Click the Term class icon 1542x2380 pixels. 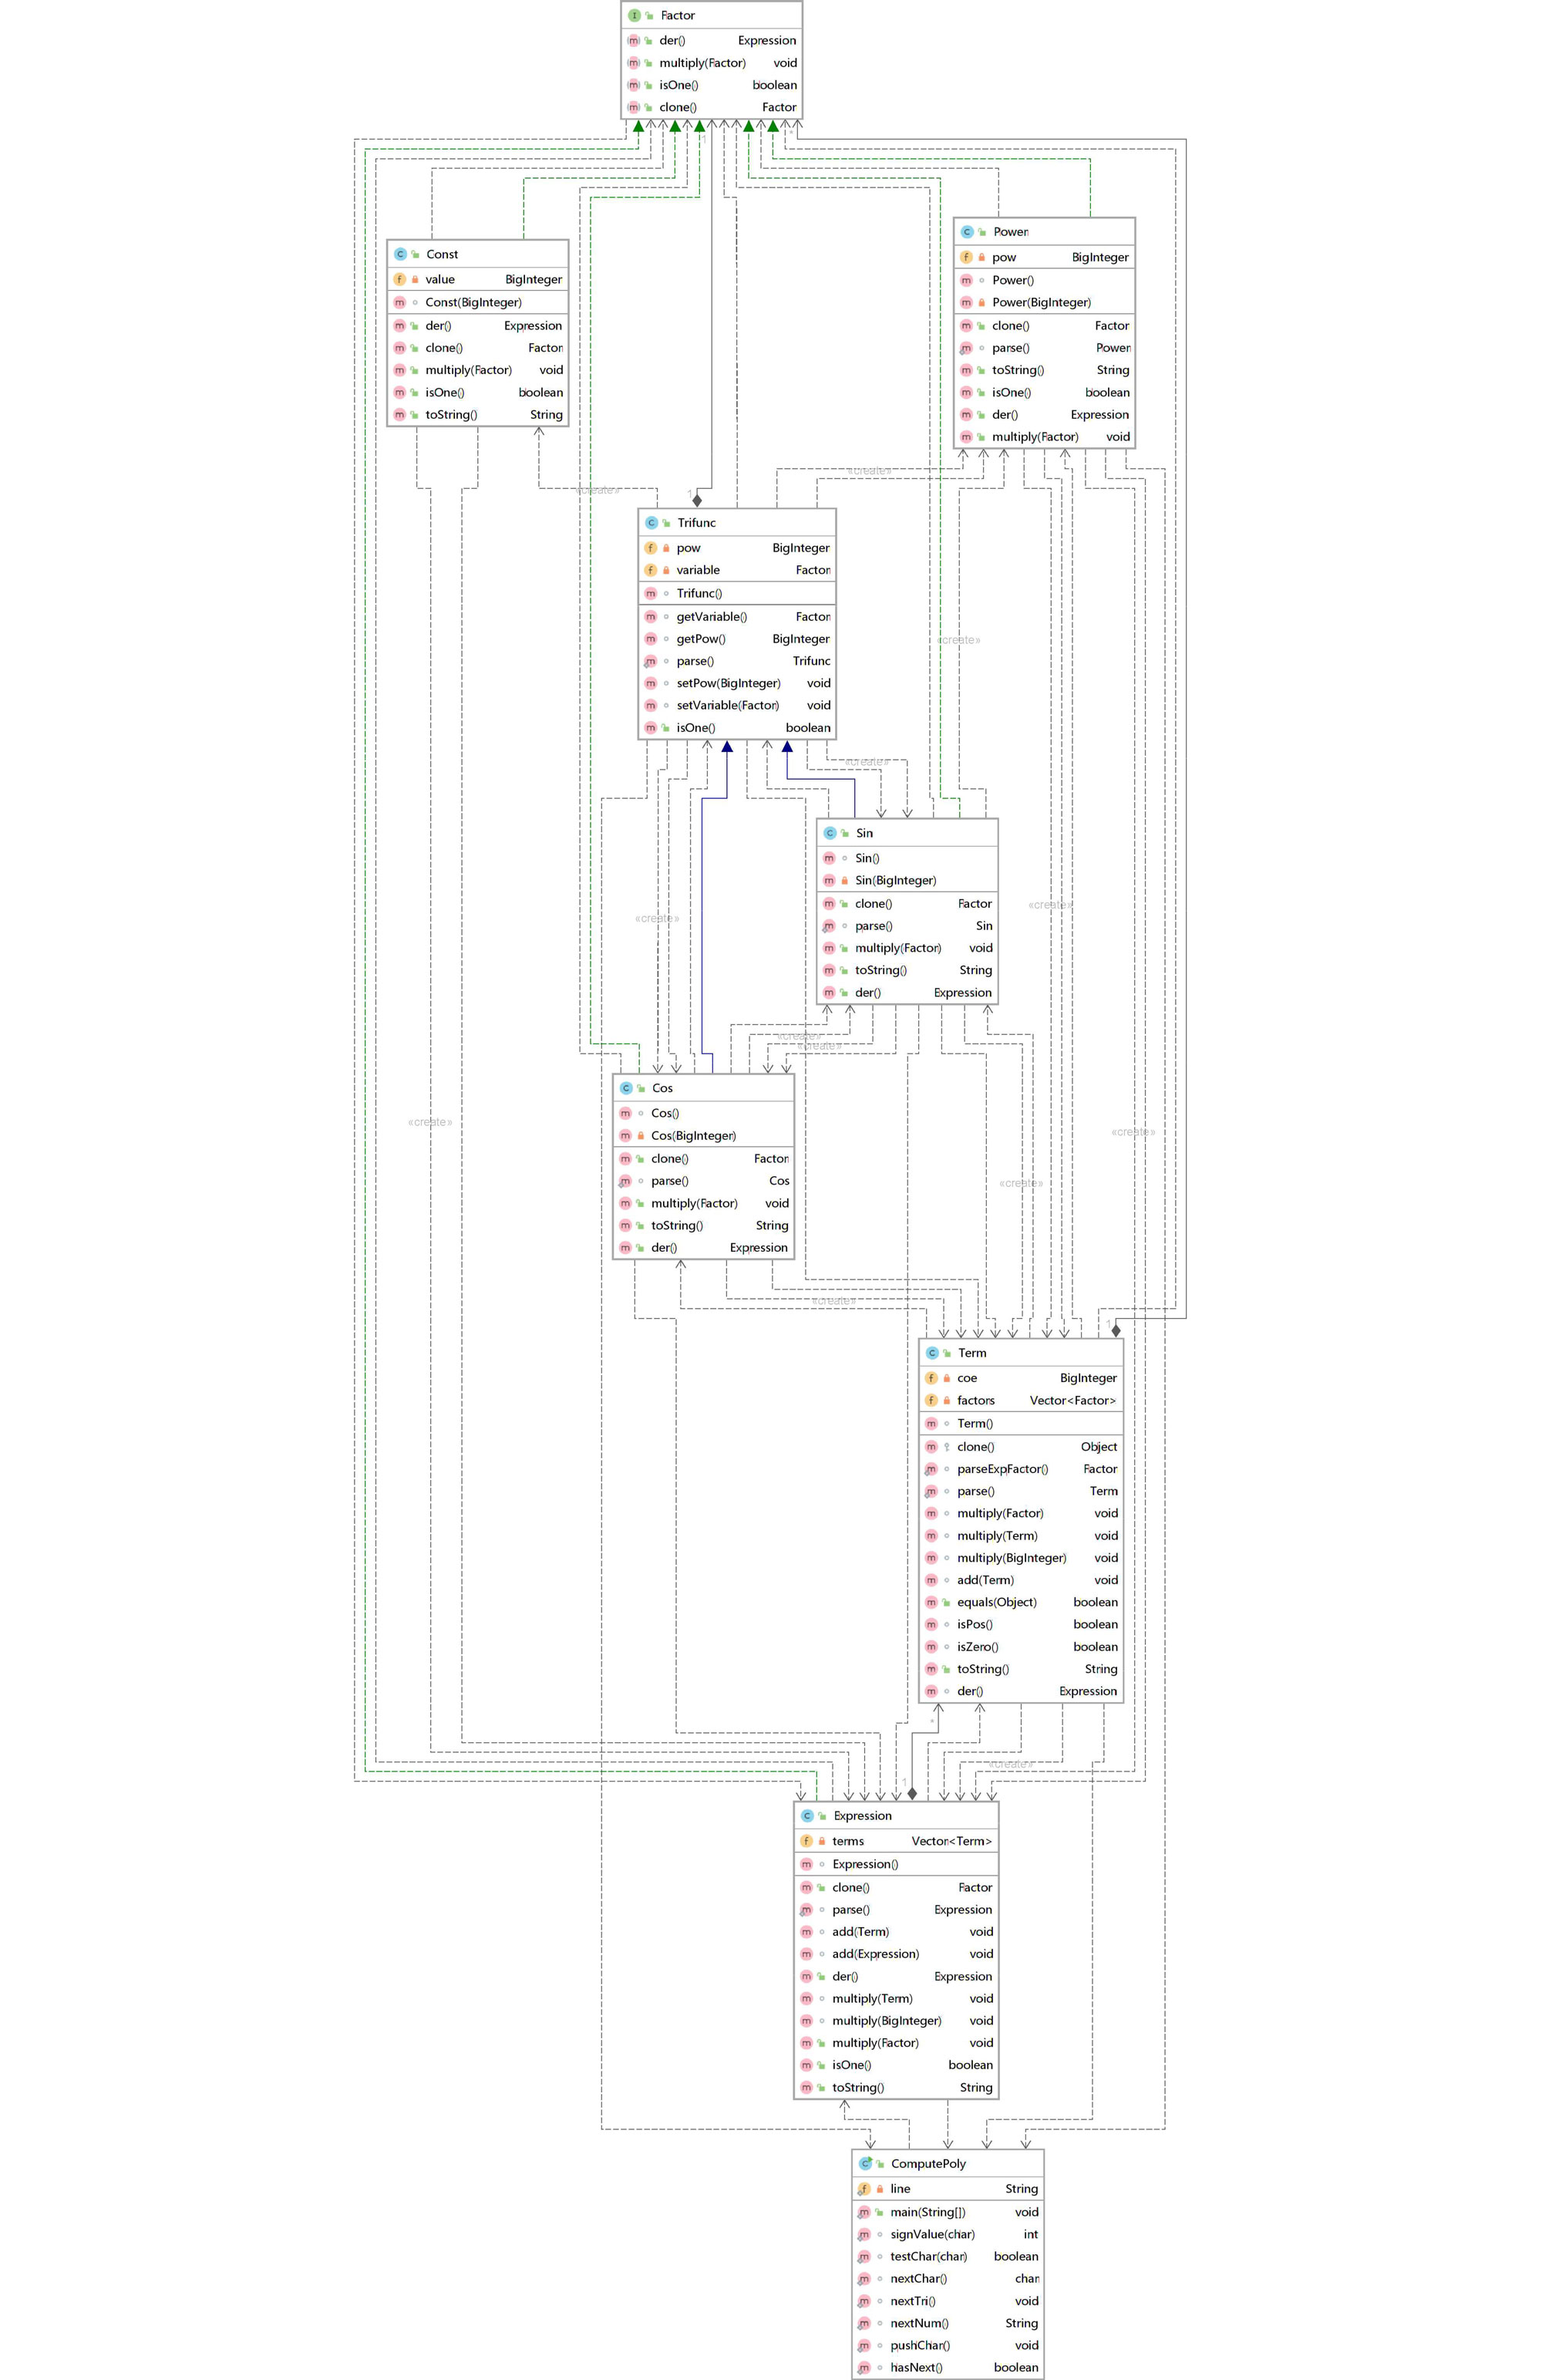tap(932, 1353)
